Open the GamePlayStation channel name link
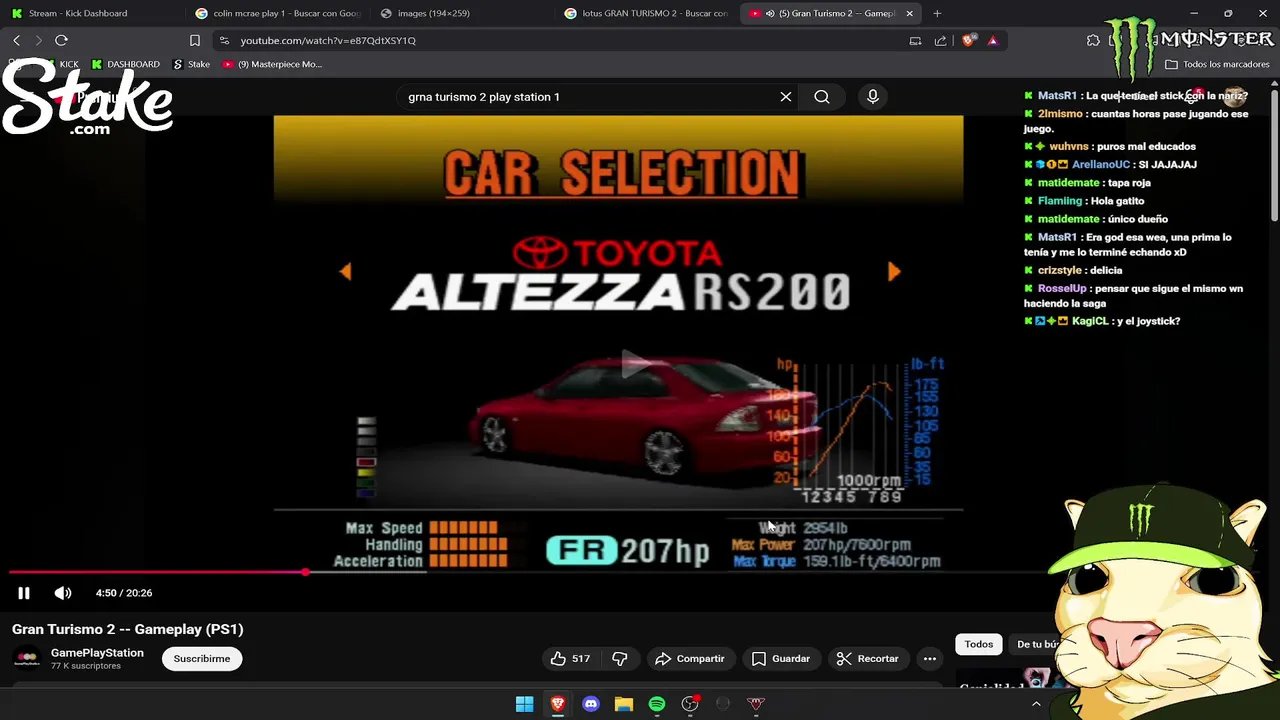This screenshot has width=1280, height=720. click(x=97, y=652)
